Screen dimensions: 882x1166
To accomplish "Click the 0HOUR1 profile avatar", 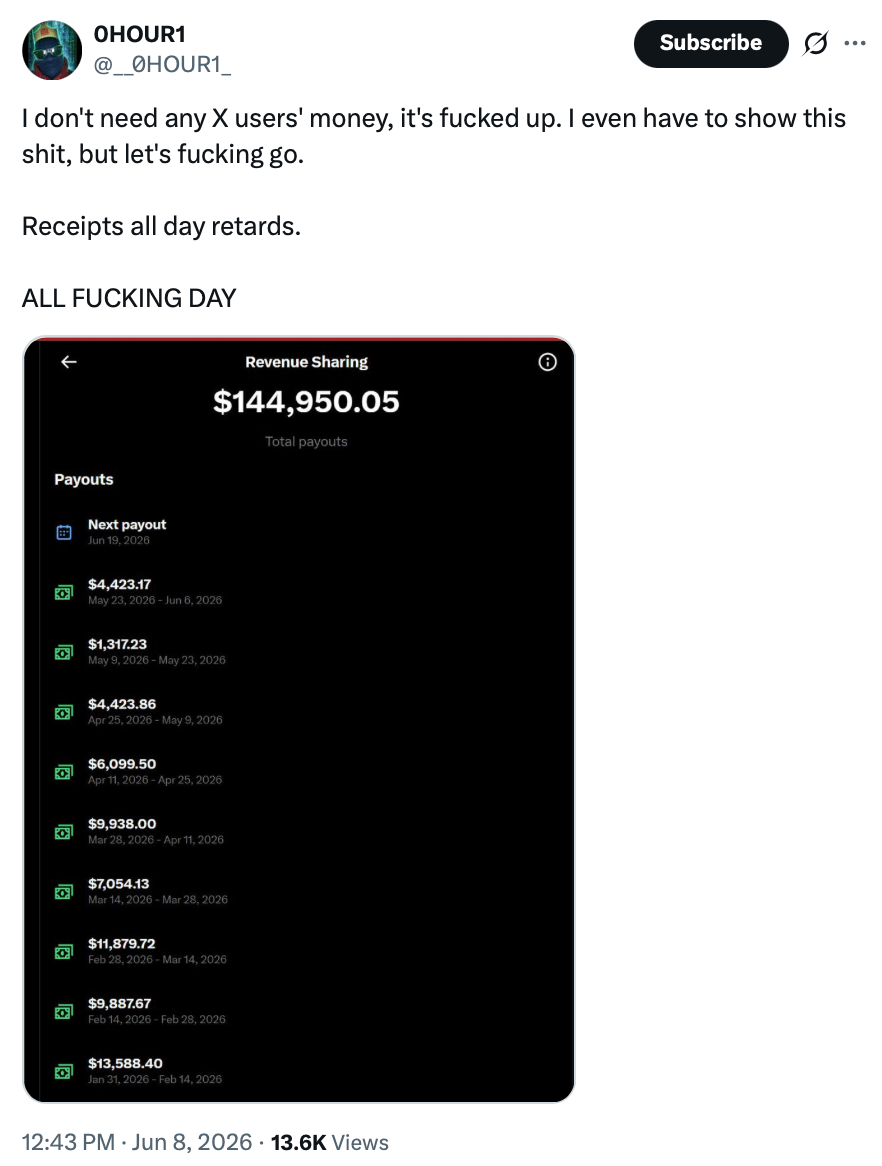I will [x=51, y=50].
